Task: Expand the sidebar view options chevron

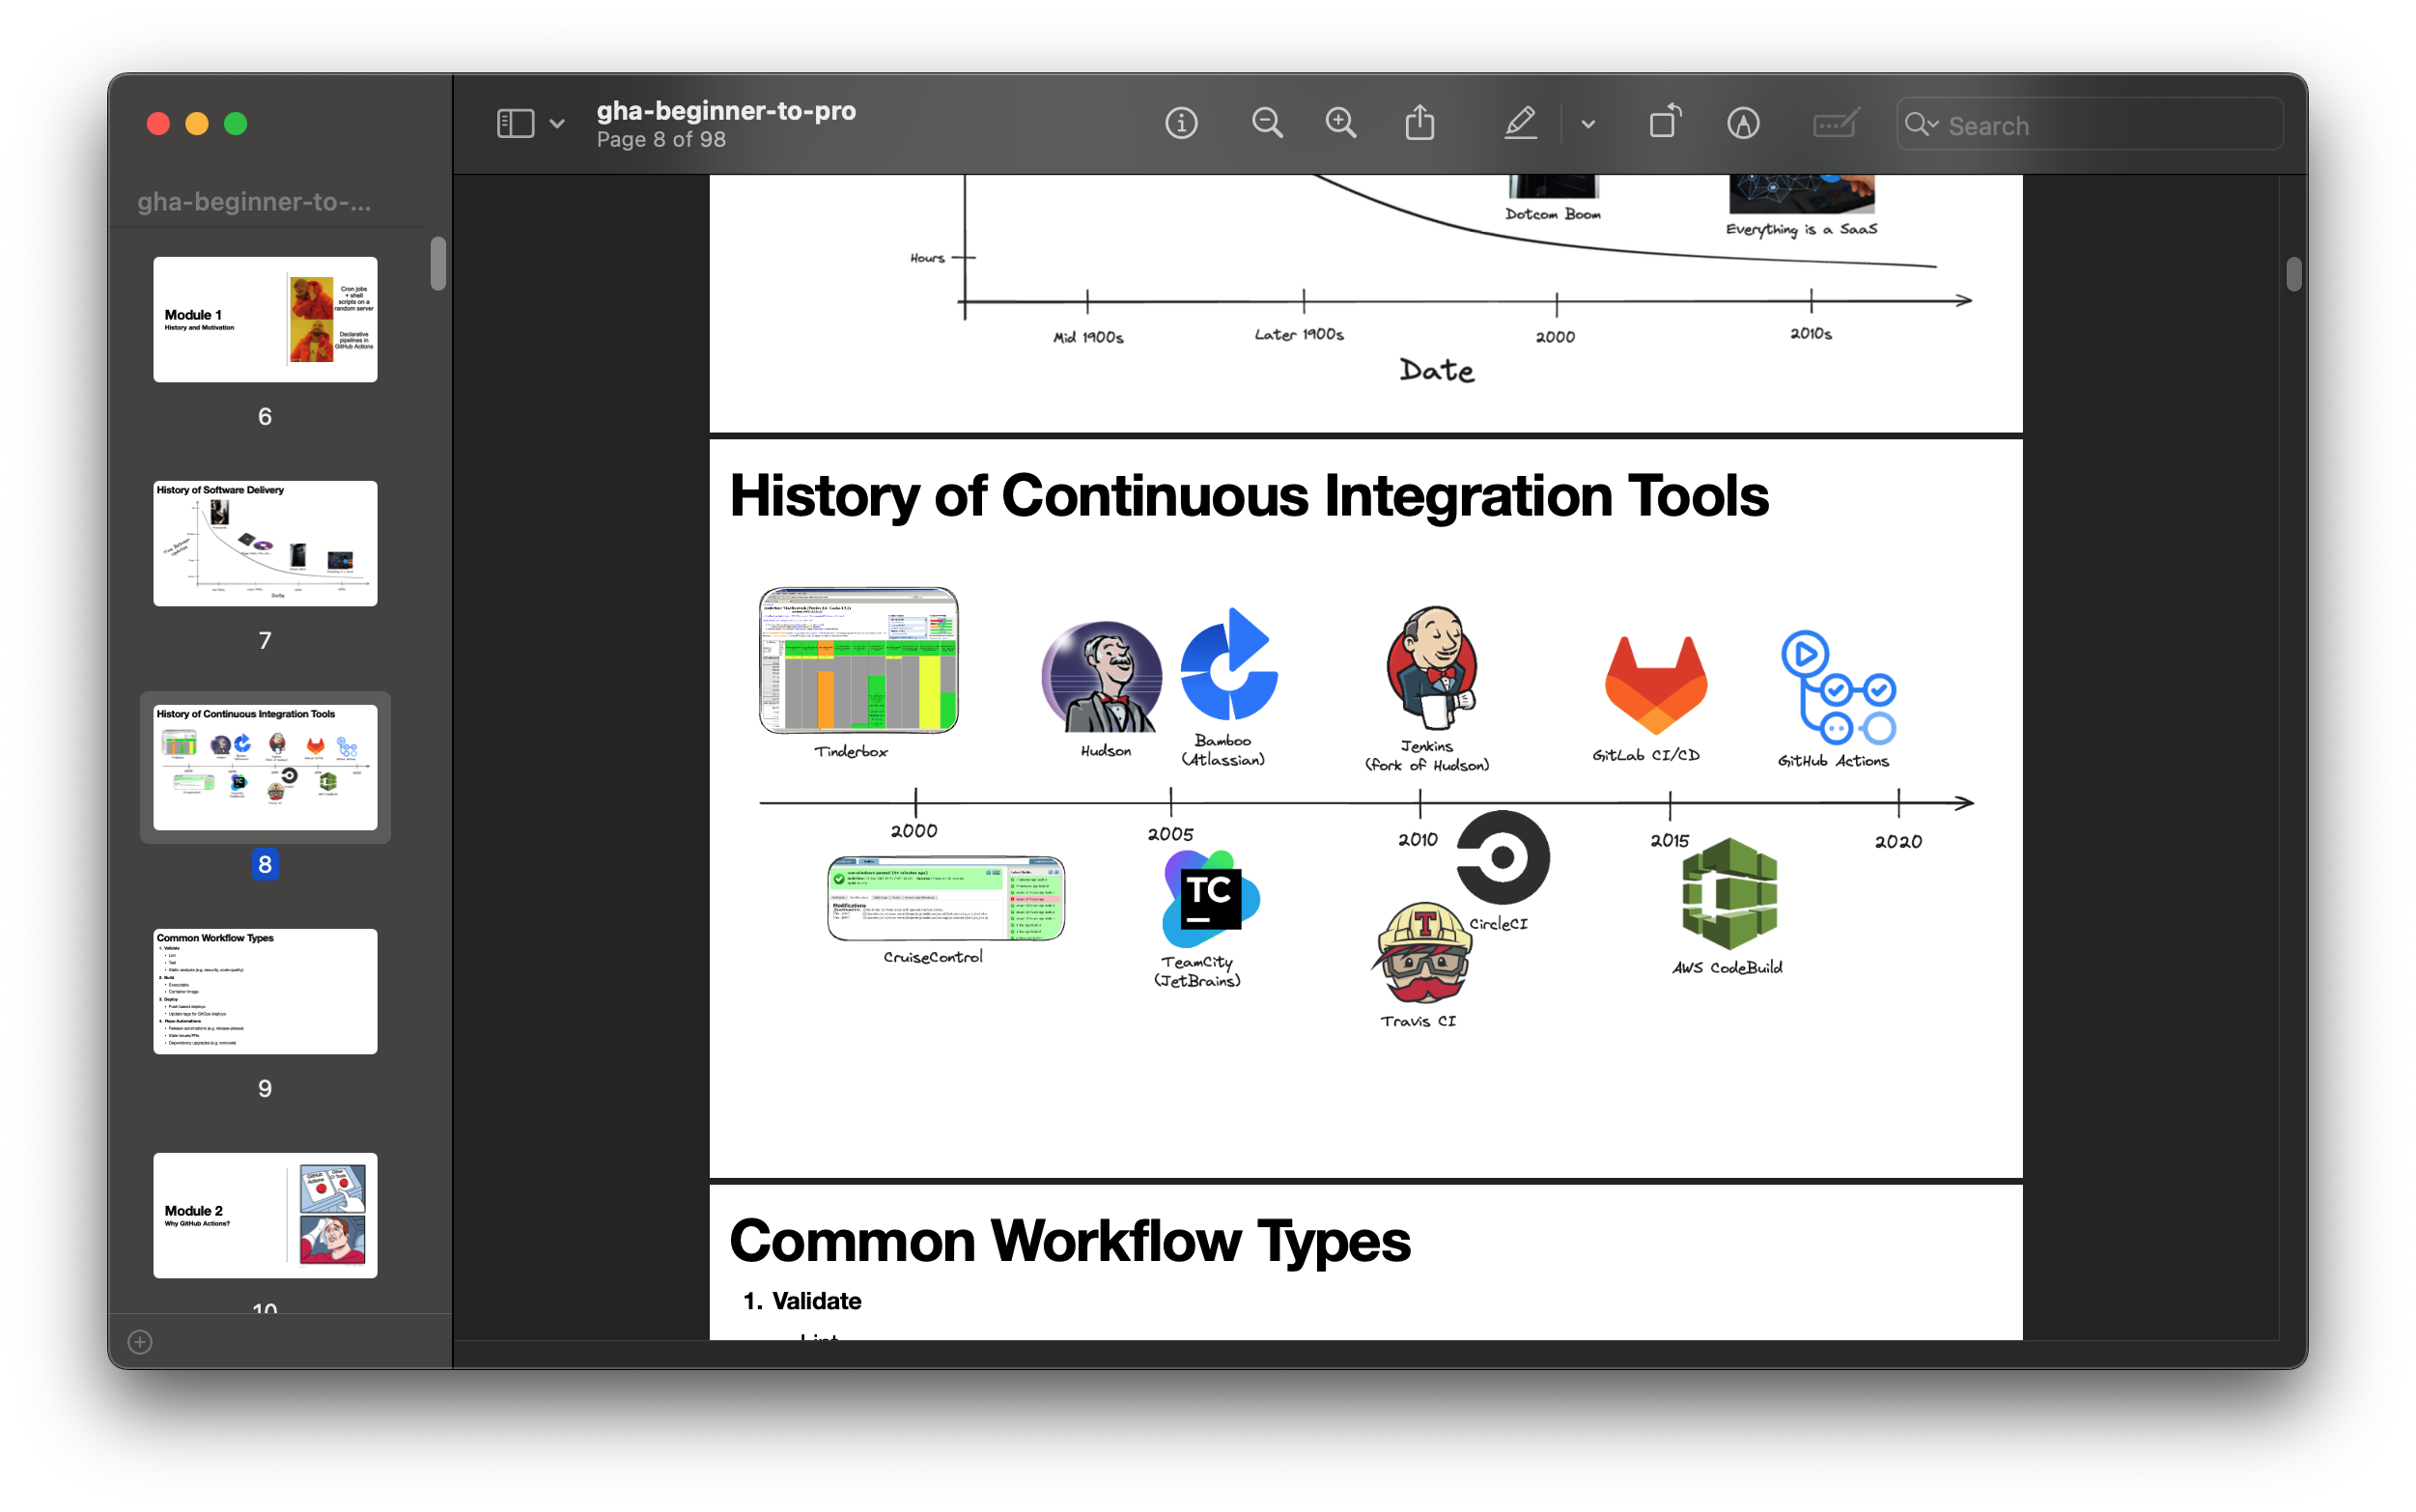Action: point(557,124)
